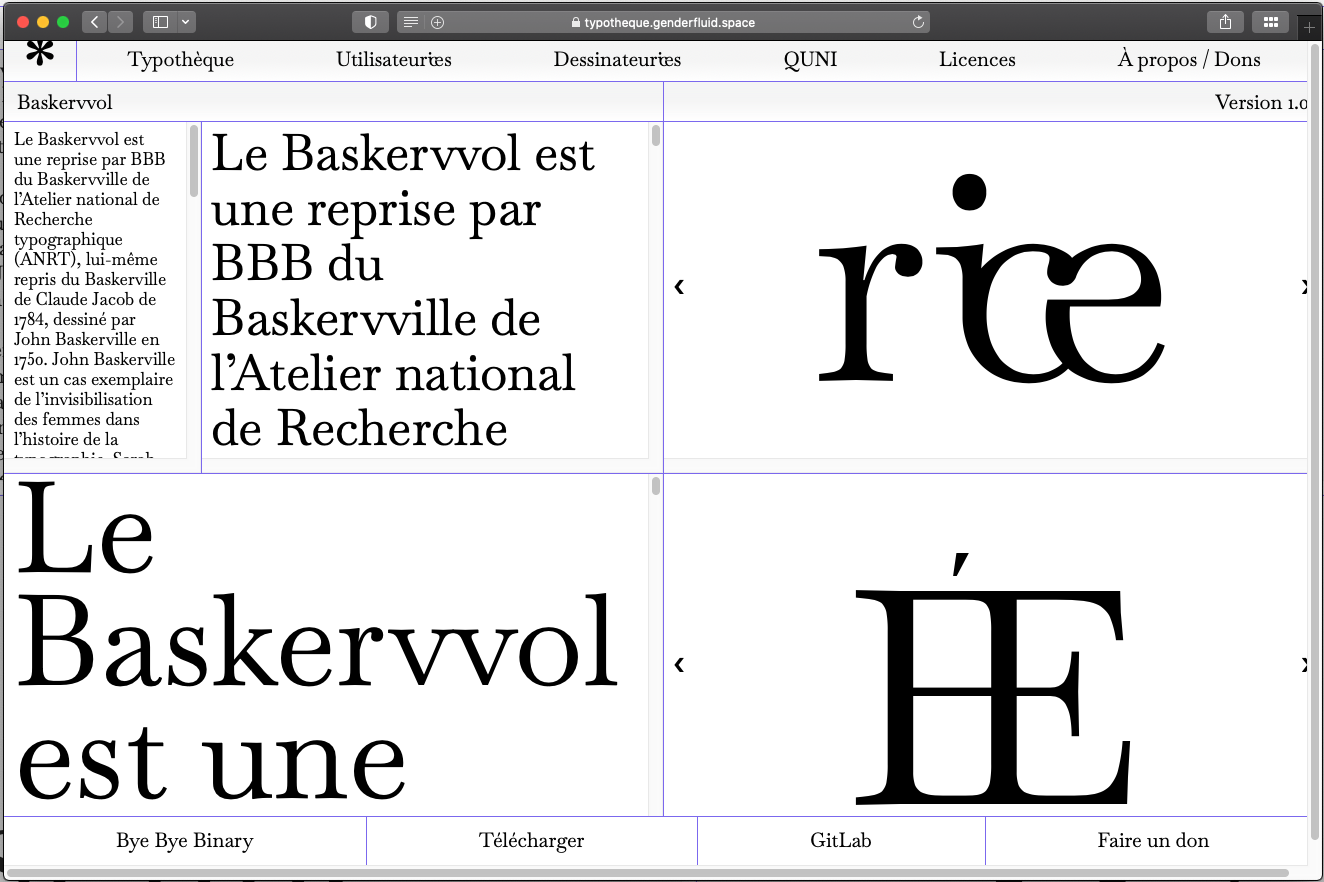The image size is (1324, 882).
Task: Add a new tab with plus button
Action: click(1309, 28)
